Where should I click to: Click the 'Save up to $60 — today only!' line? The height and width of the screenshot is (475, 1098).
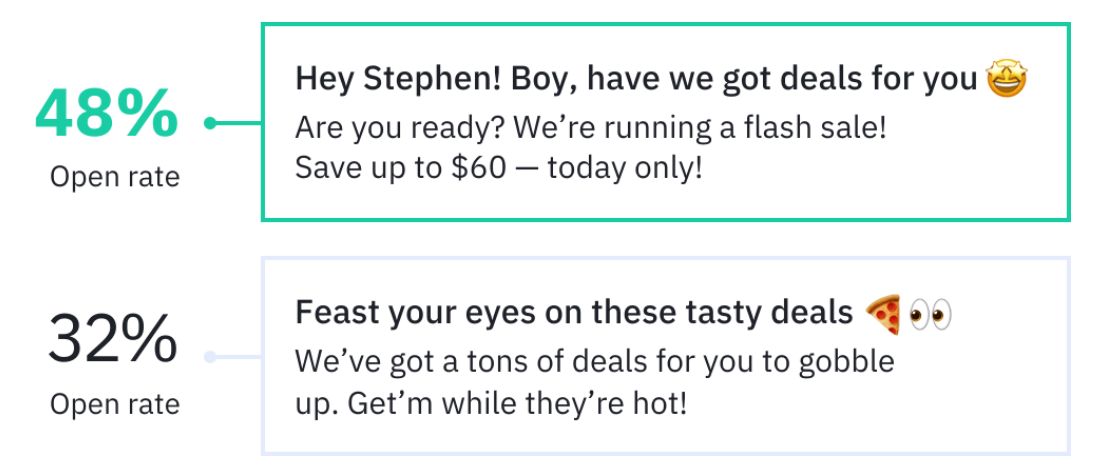pyautogui.click(x=499, y=168)
